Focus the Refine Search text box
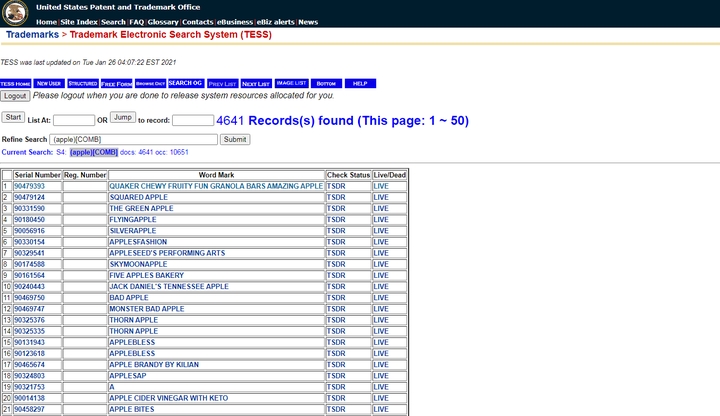This screenshot has width=720, height=416. (x=133, y=139)
